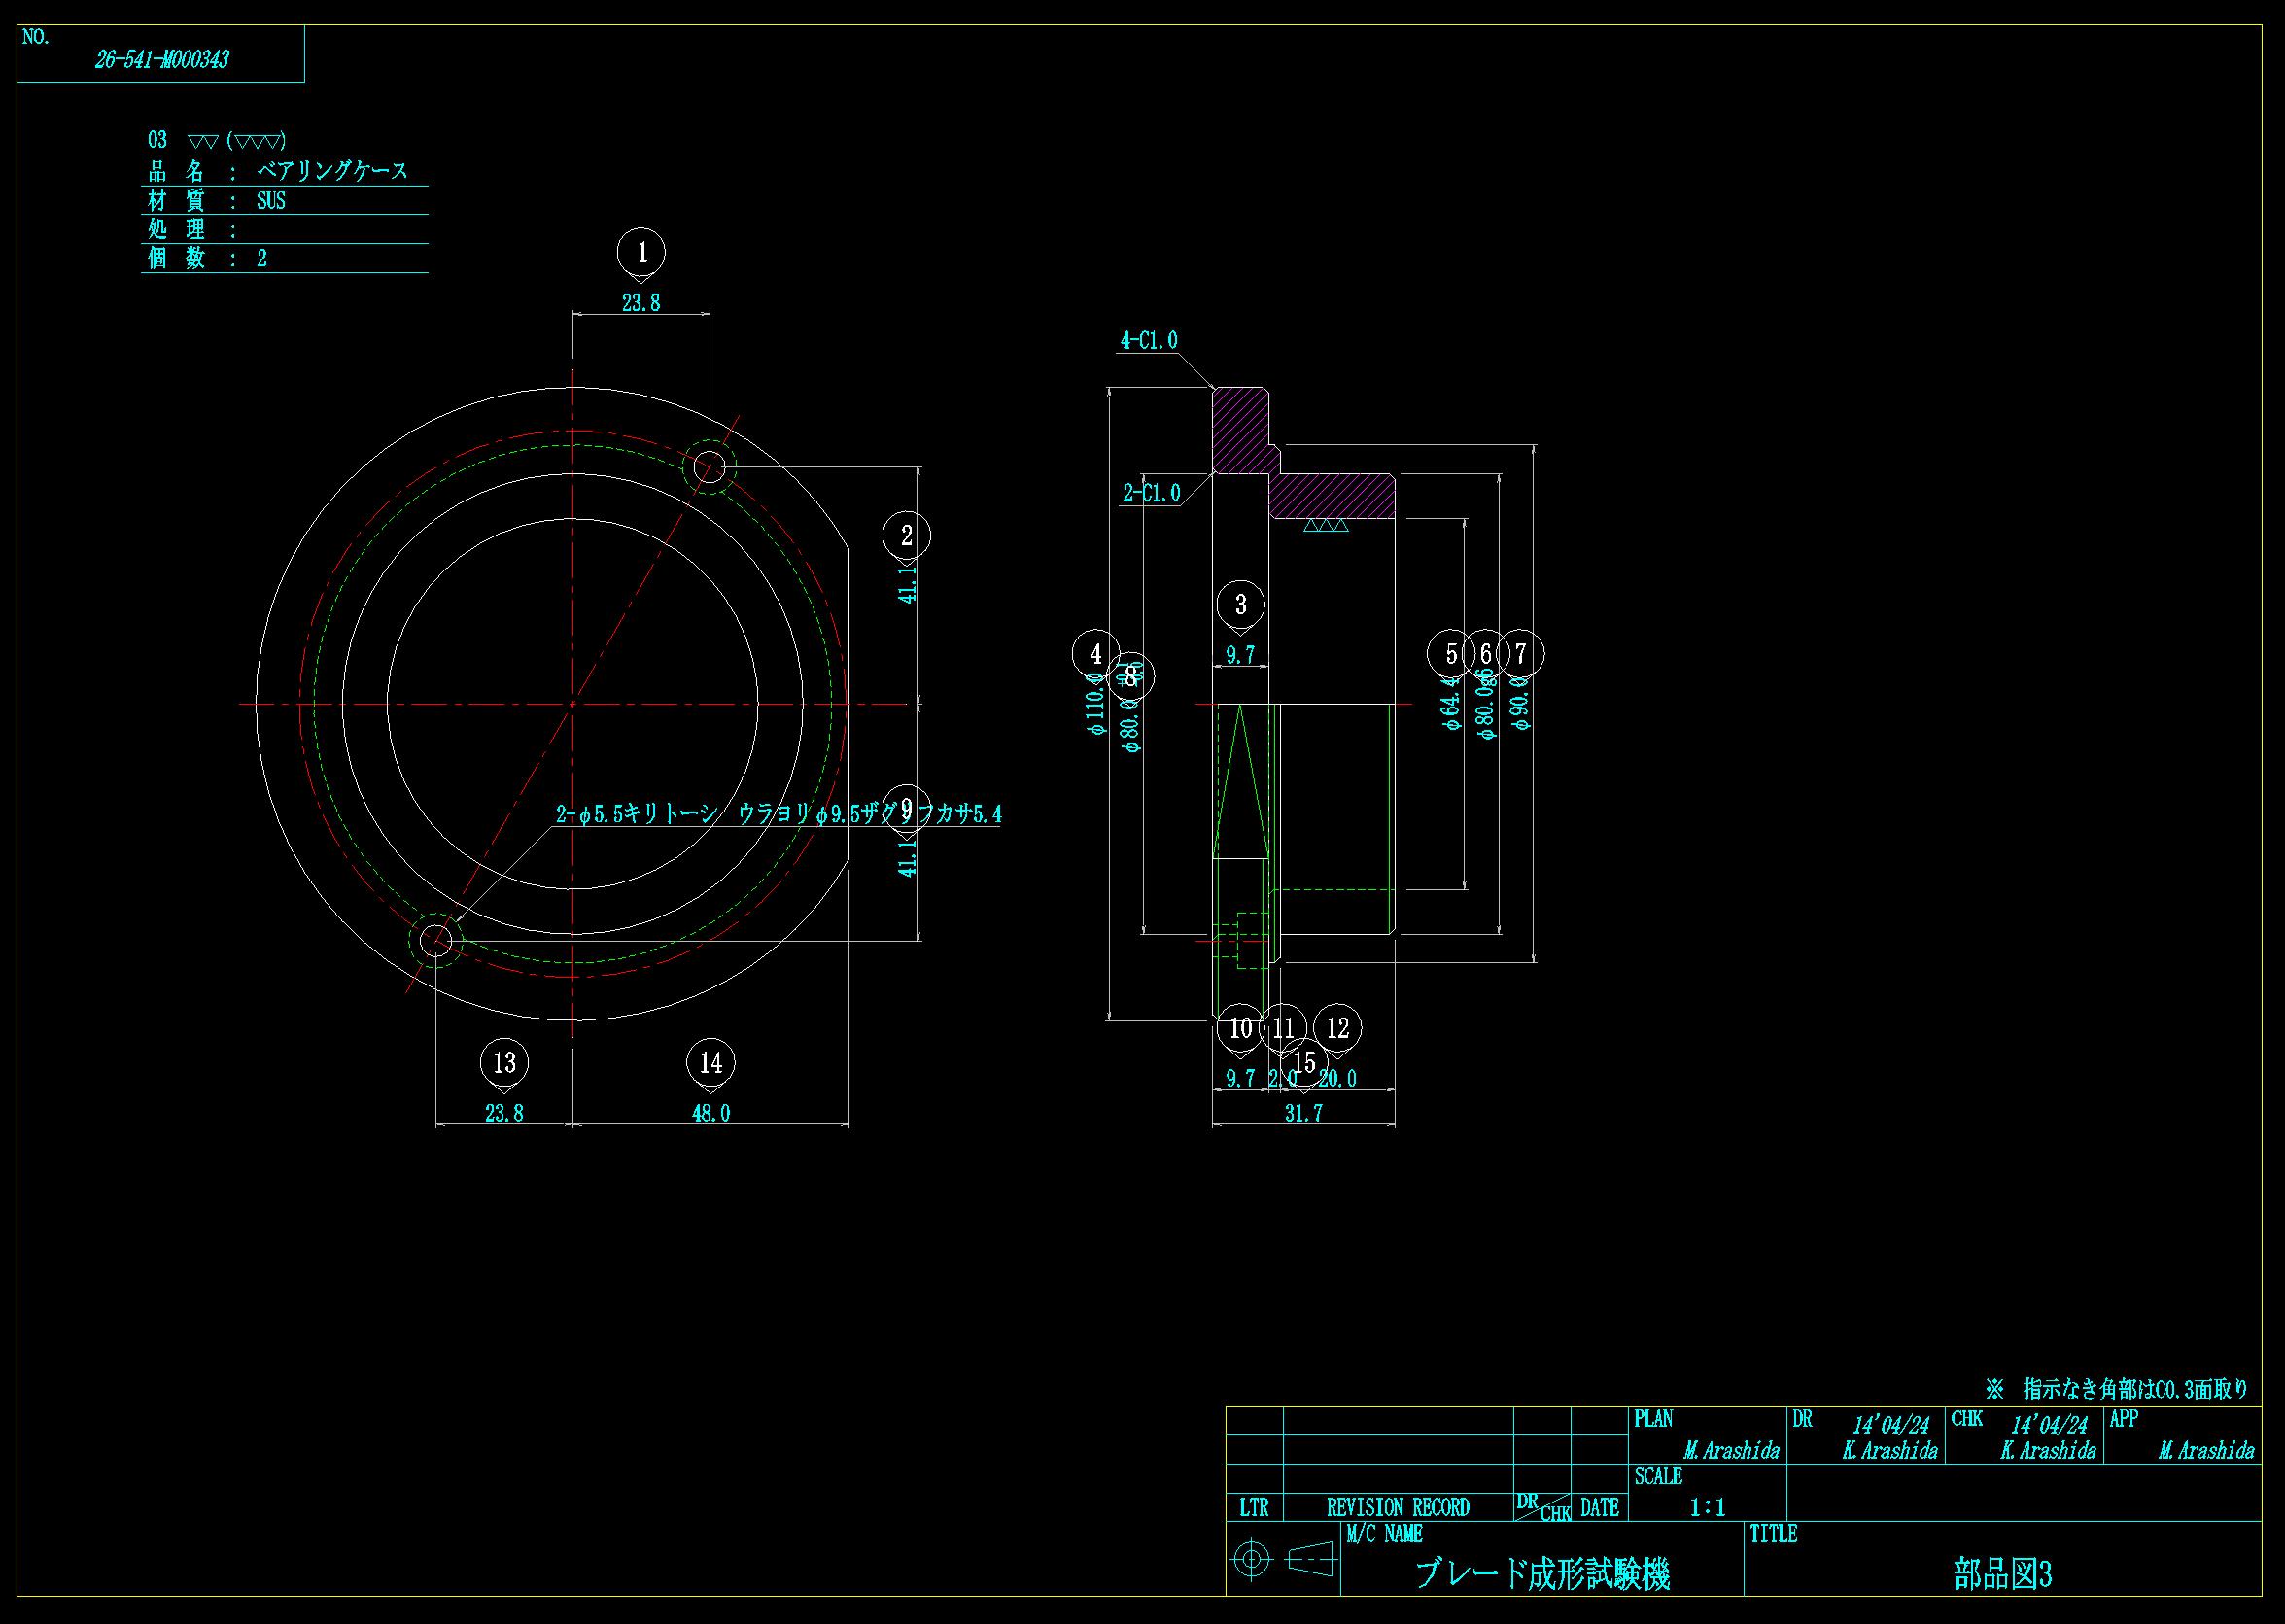
Task: Select balloon number 13 at bottom left
Action: [504, 1062]
